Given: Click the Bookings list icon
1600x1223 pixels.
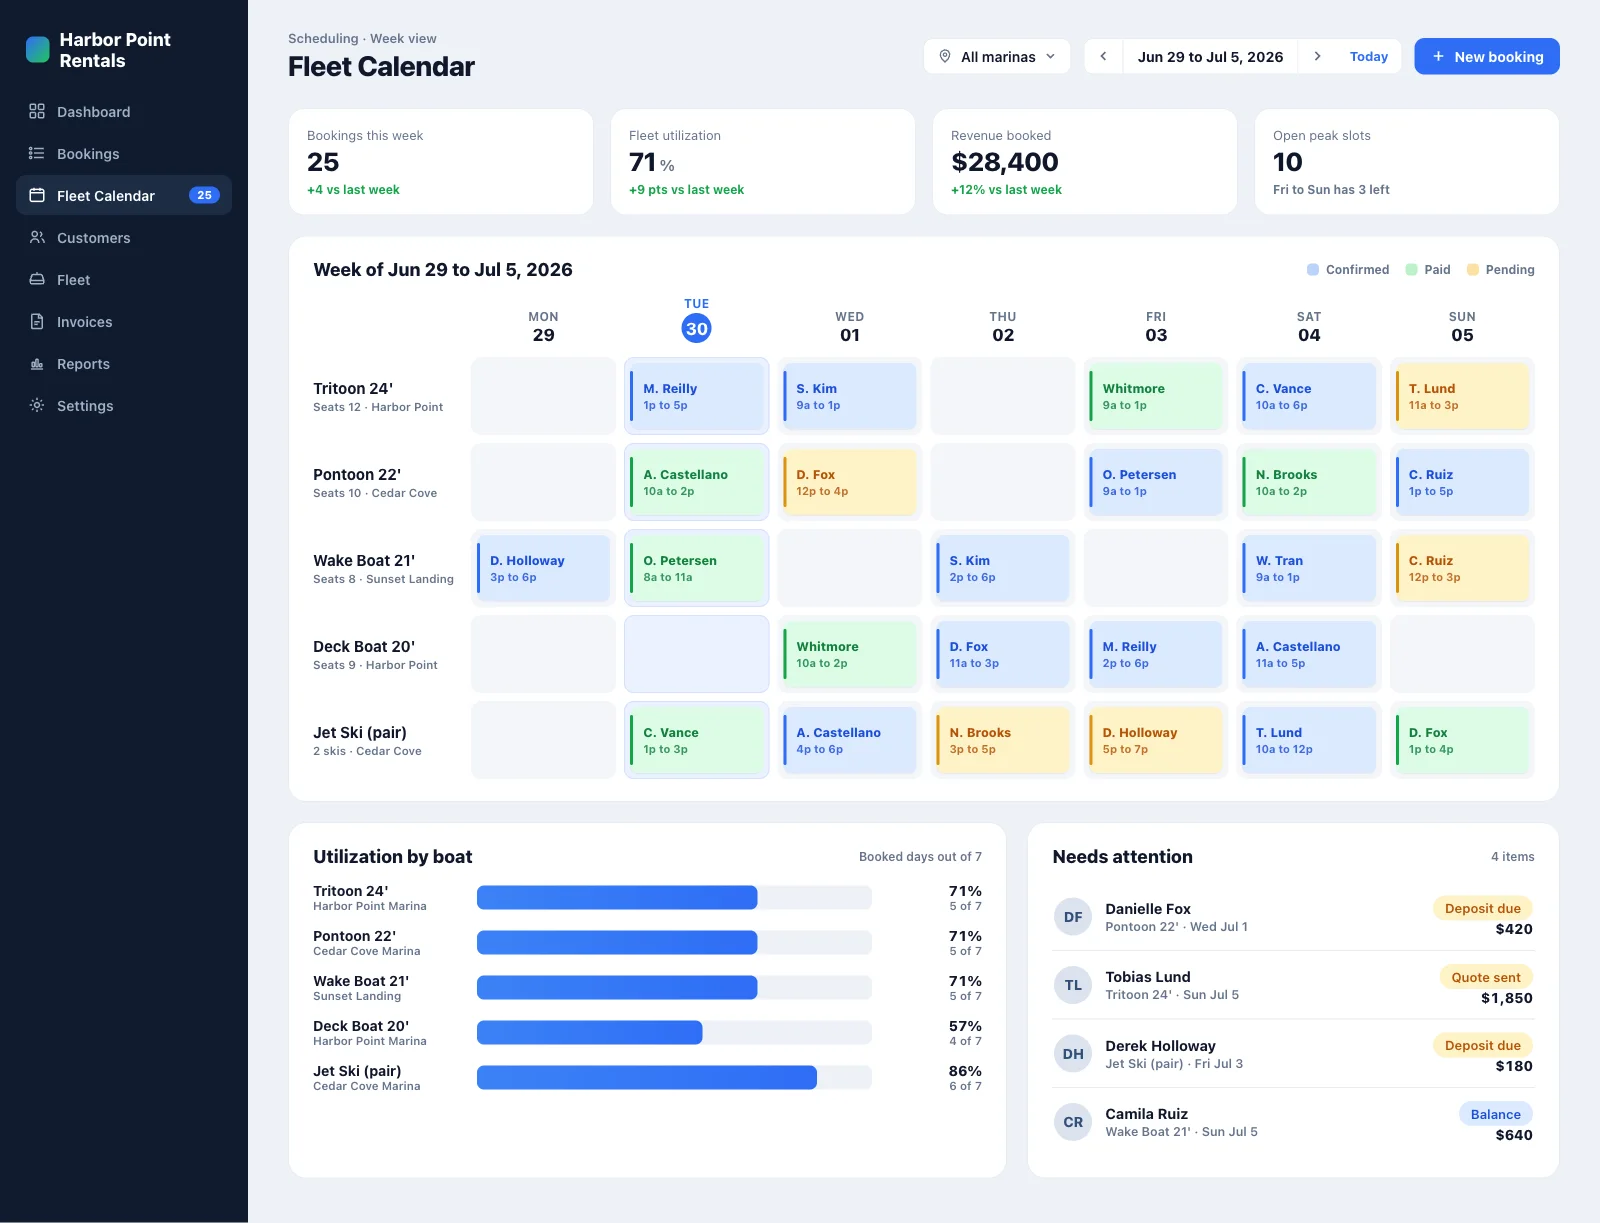Looking at the screenshot, I should [37, 153].
